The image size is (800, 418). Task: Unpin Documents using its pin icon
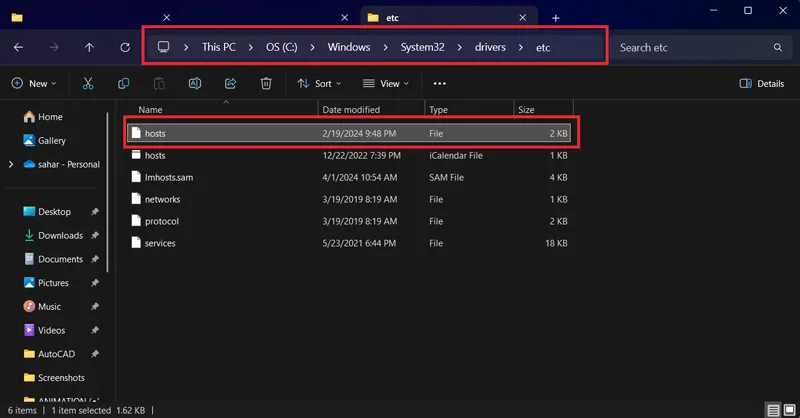pos(95,259)
